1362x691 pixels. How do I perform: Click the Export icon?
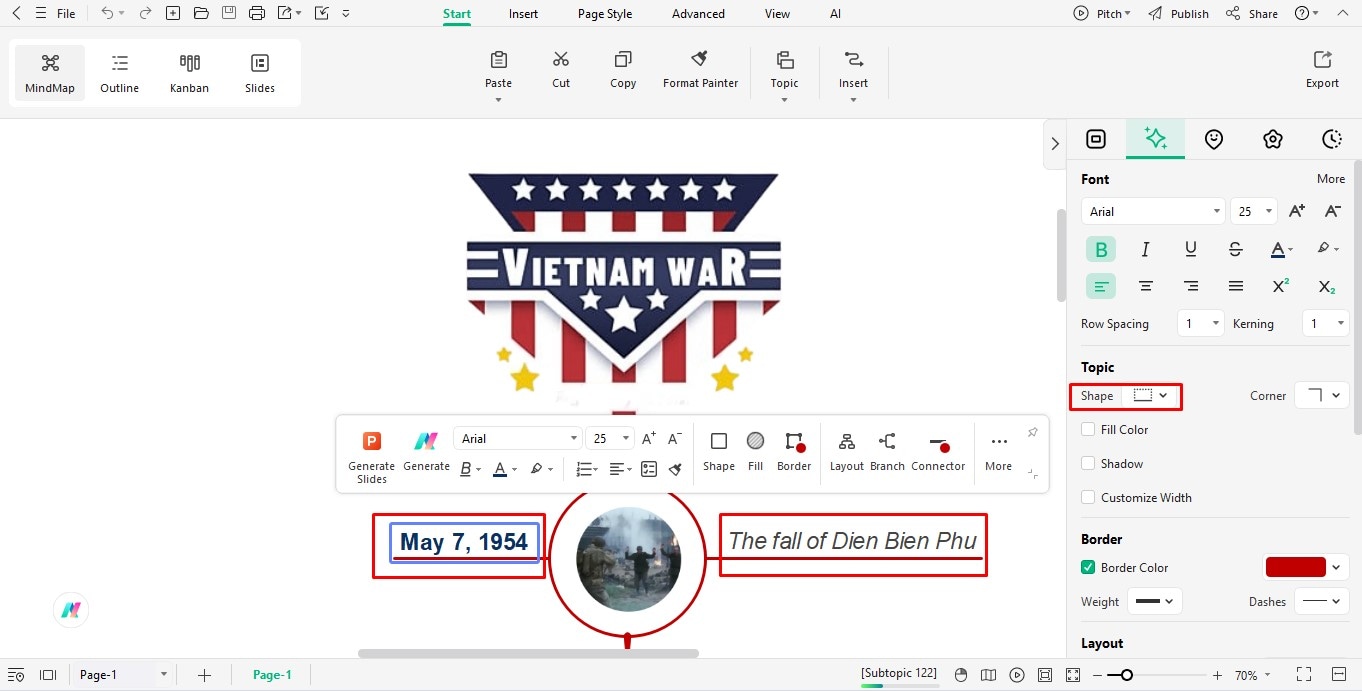[x=1322, y=60]
